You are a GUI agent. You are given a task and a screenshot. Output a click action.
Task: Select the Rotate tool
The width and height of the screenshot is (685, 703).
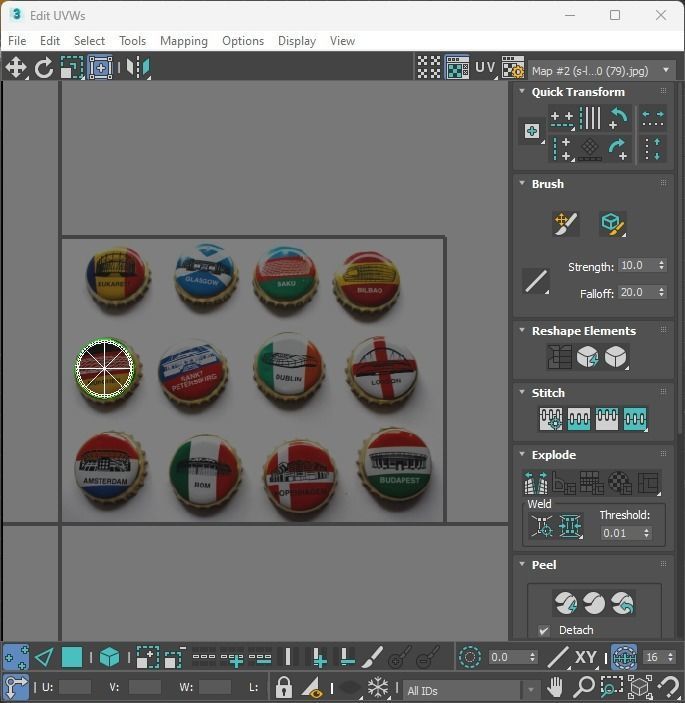pos(44,68)
